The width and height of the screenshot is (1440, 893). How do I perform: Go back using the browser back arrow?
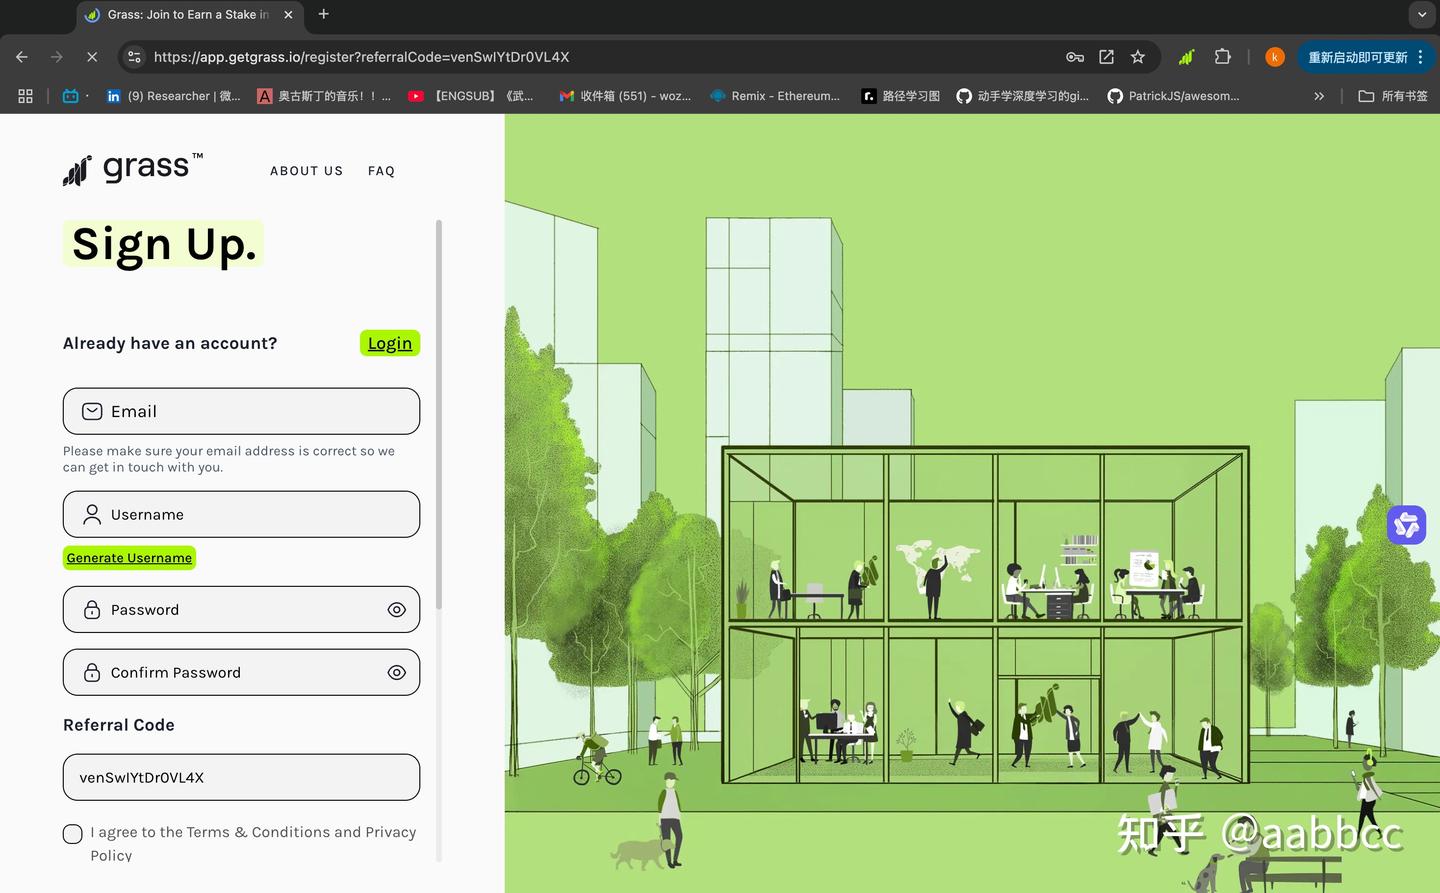22,57
